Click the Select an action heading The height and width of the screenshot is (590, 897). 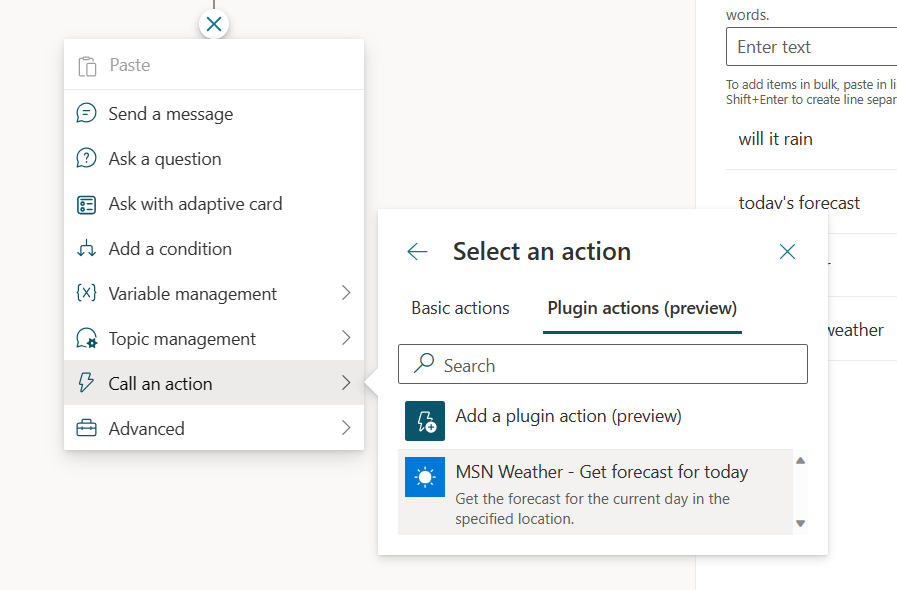[x=542, y=251]
